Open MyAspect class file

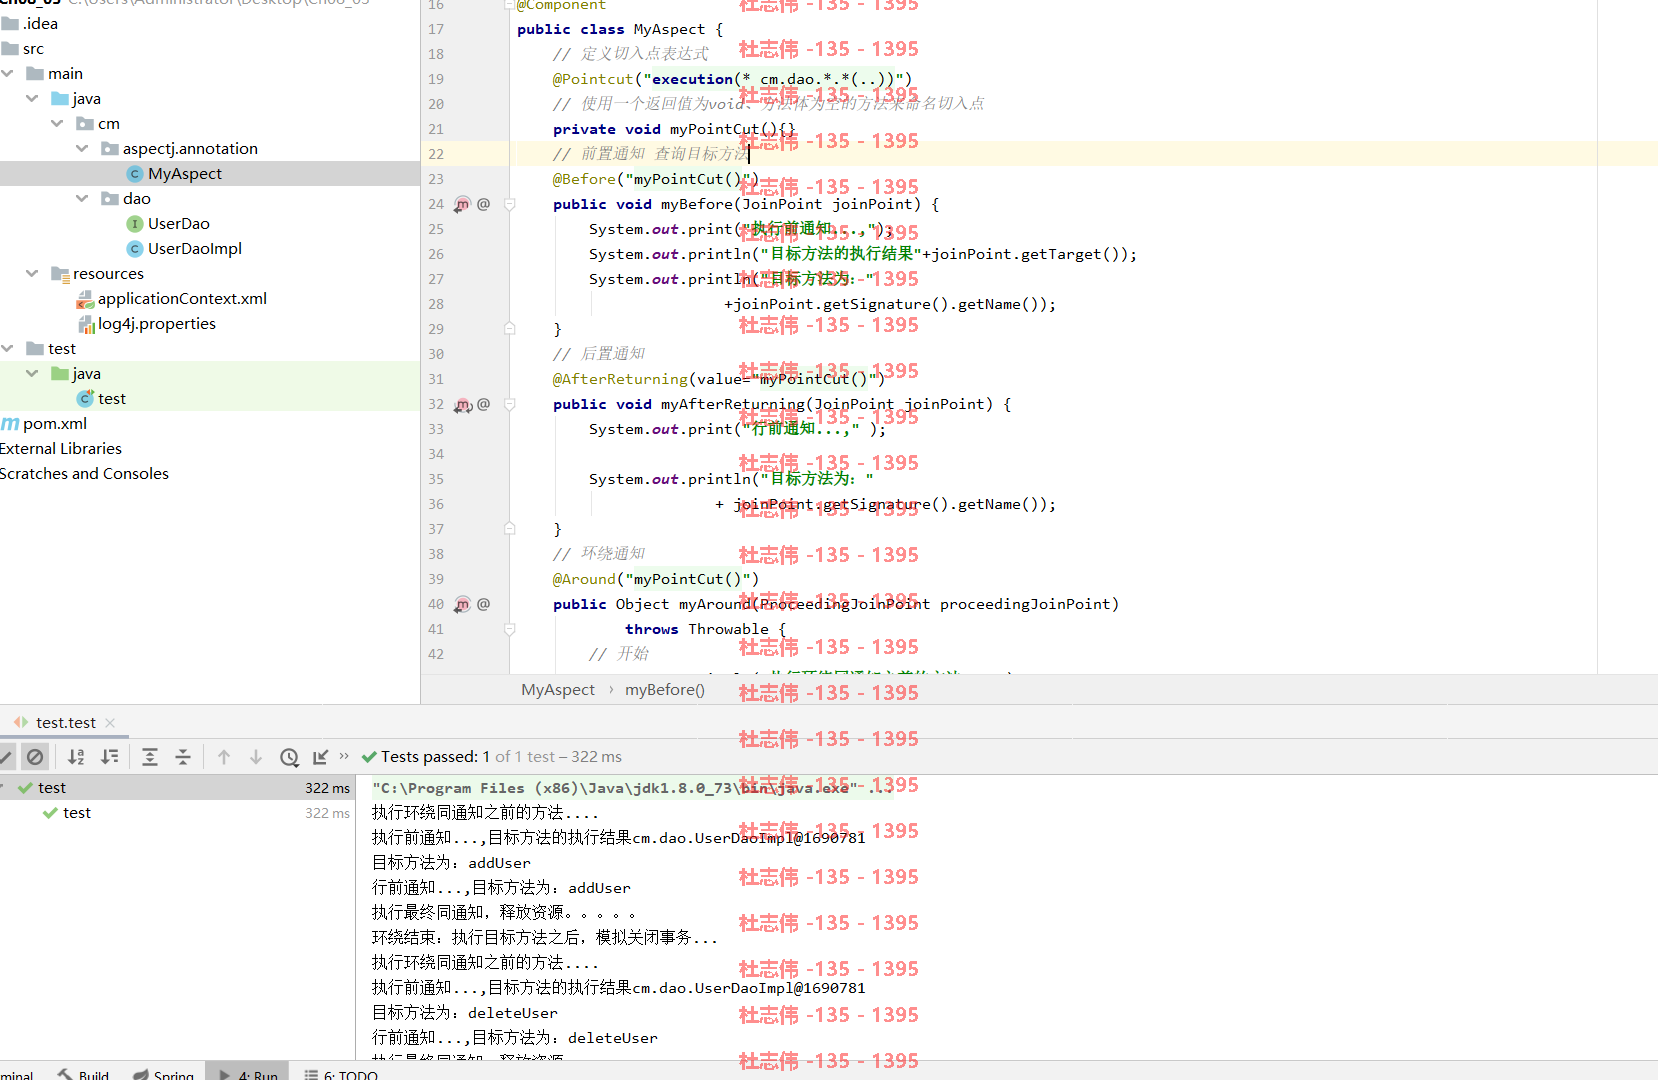tap(185, 173)
